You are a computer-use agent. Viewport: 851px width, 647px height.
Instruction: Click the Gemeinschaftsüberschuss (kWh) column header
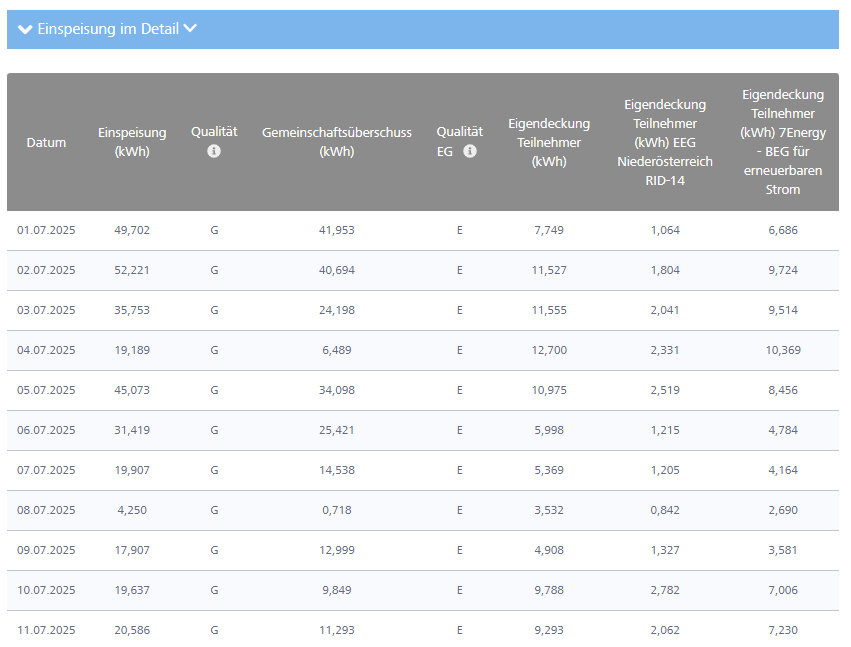tap(337, 142)
